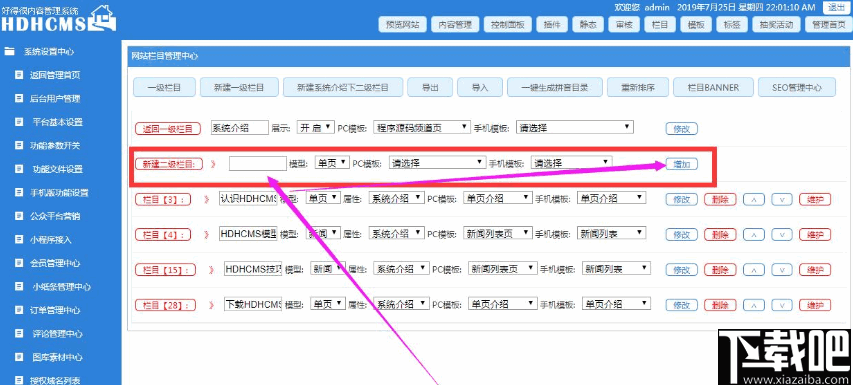Open 内容管理 in the top navigation
Screen dimensions: 853x385
click(x=455, y=24)
